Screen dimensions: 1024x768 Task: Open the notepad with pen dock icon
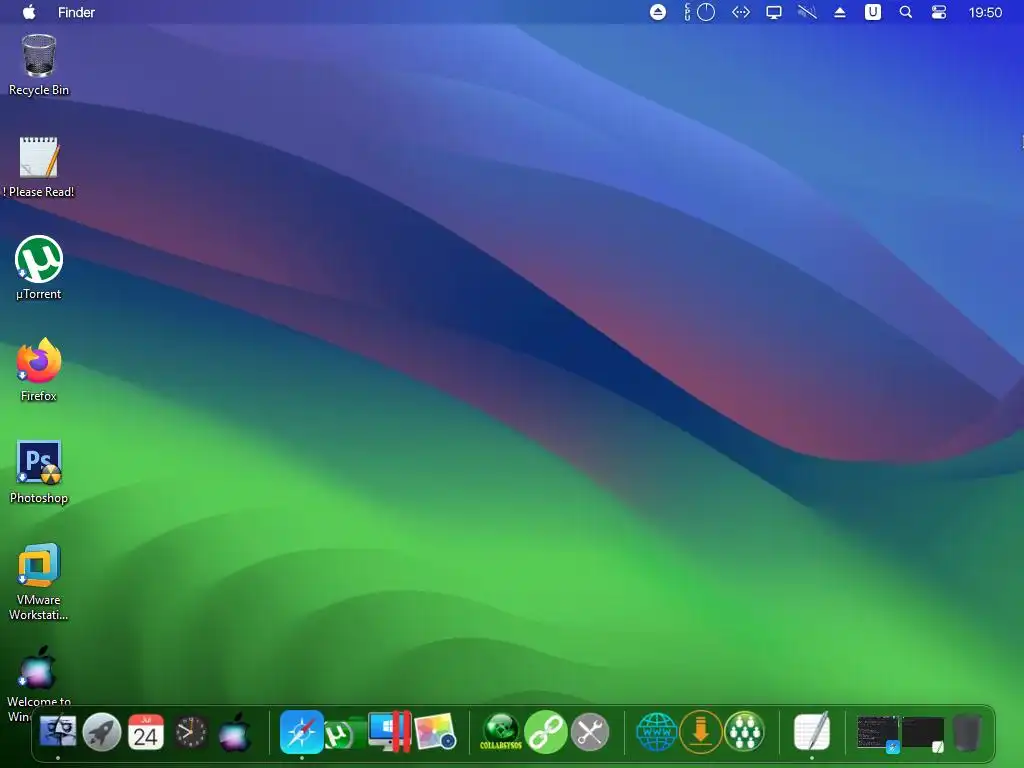(812, 731)
